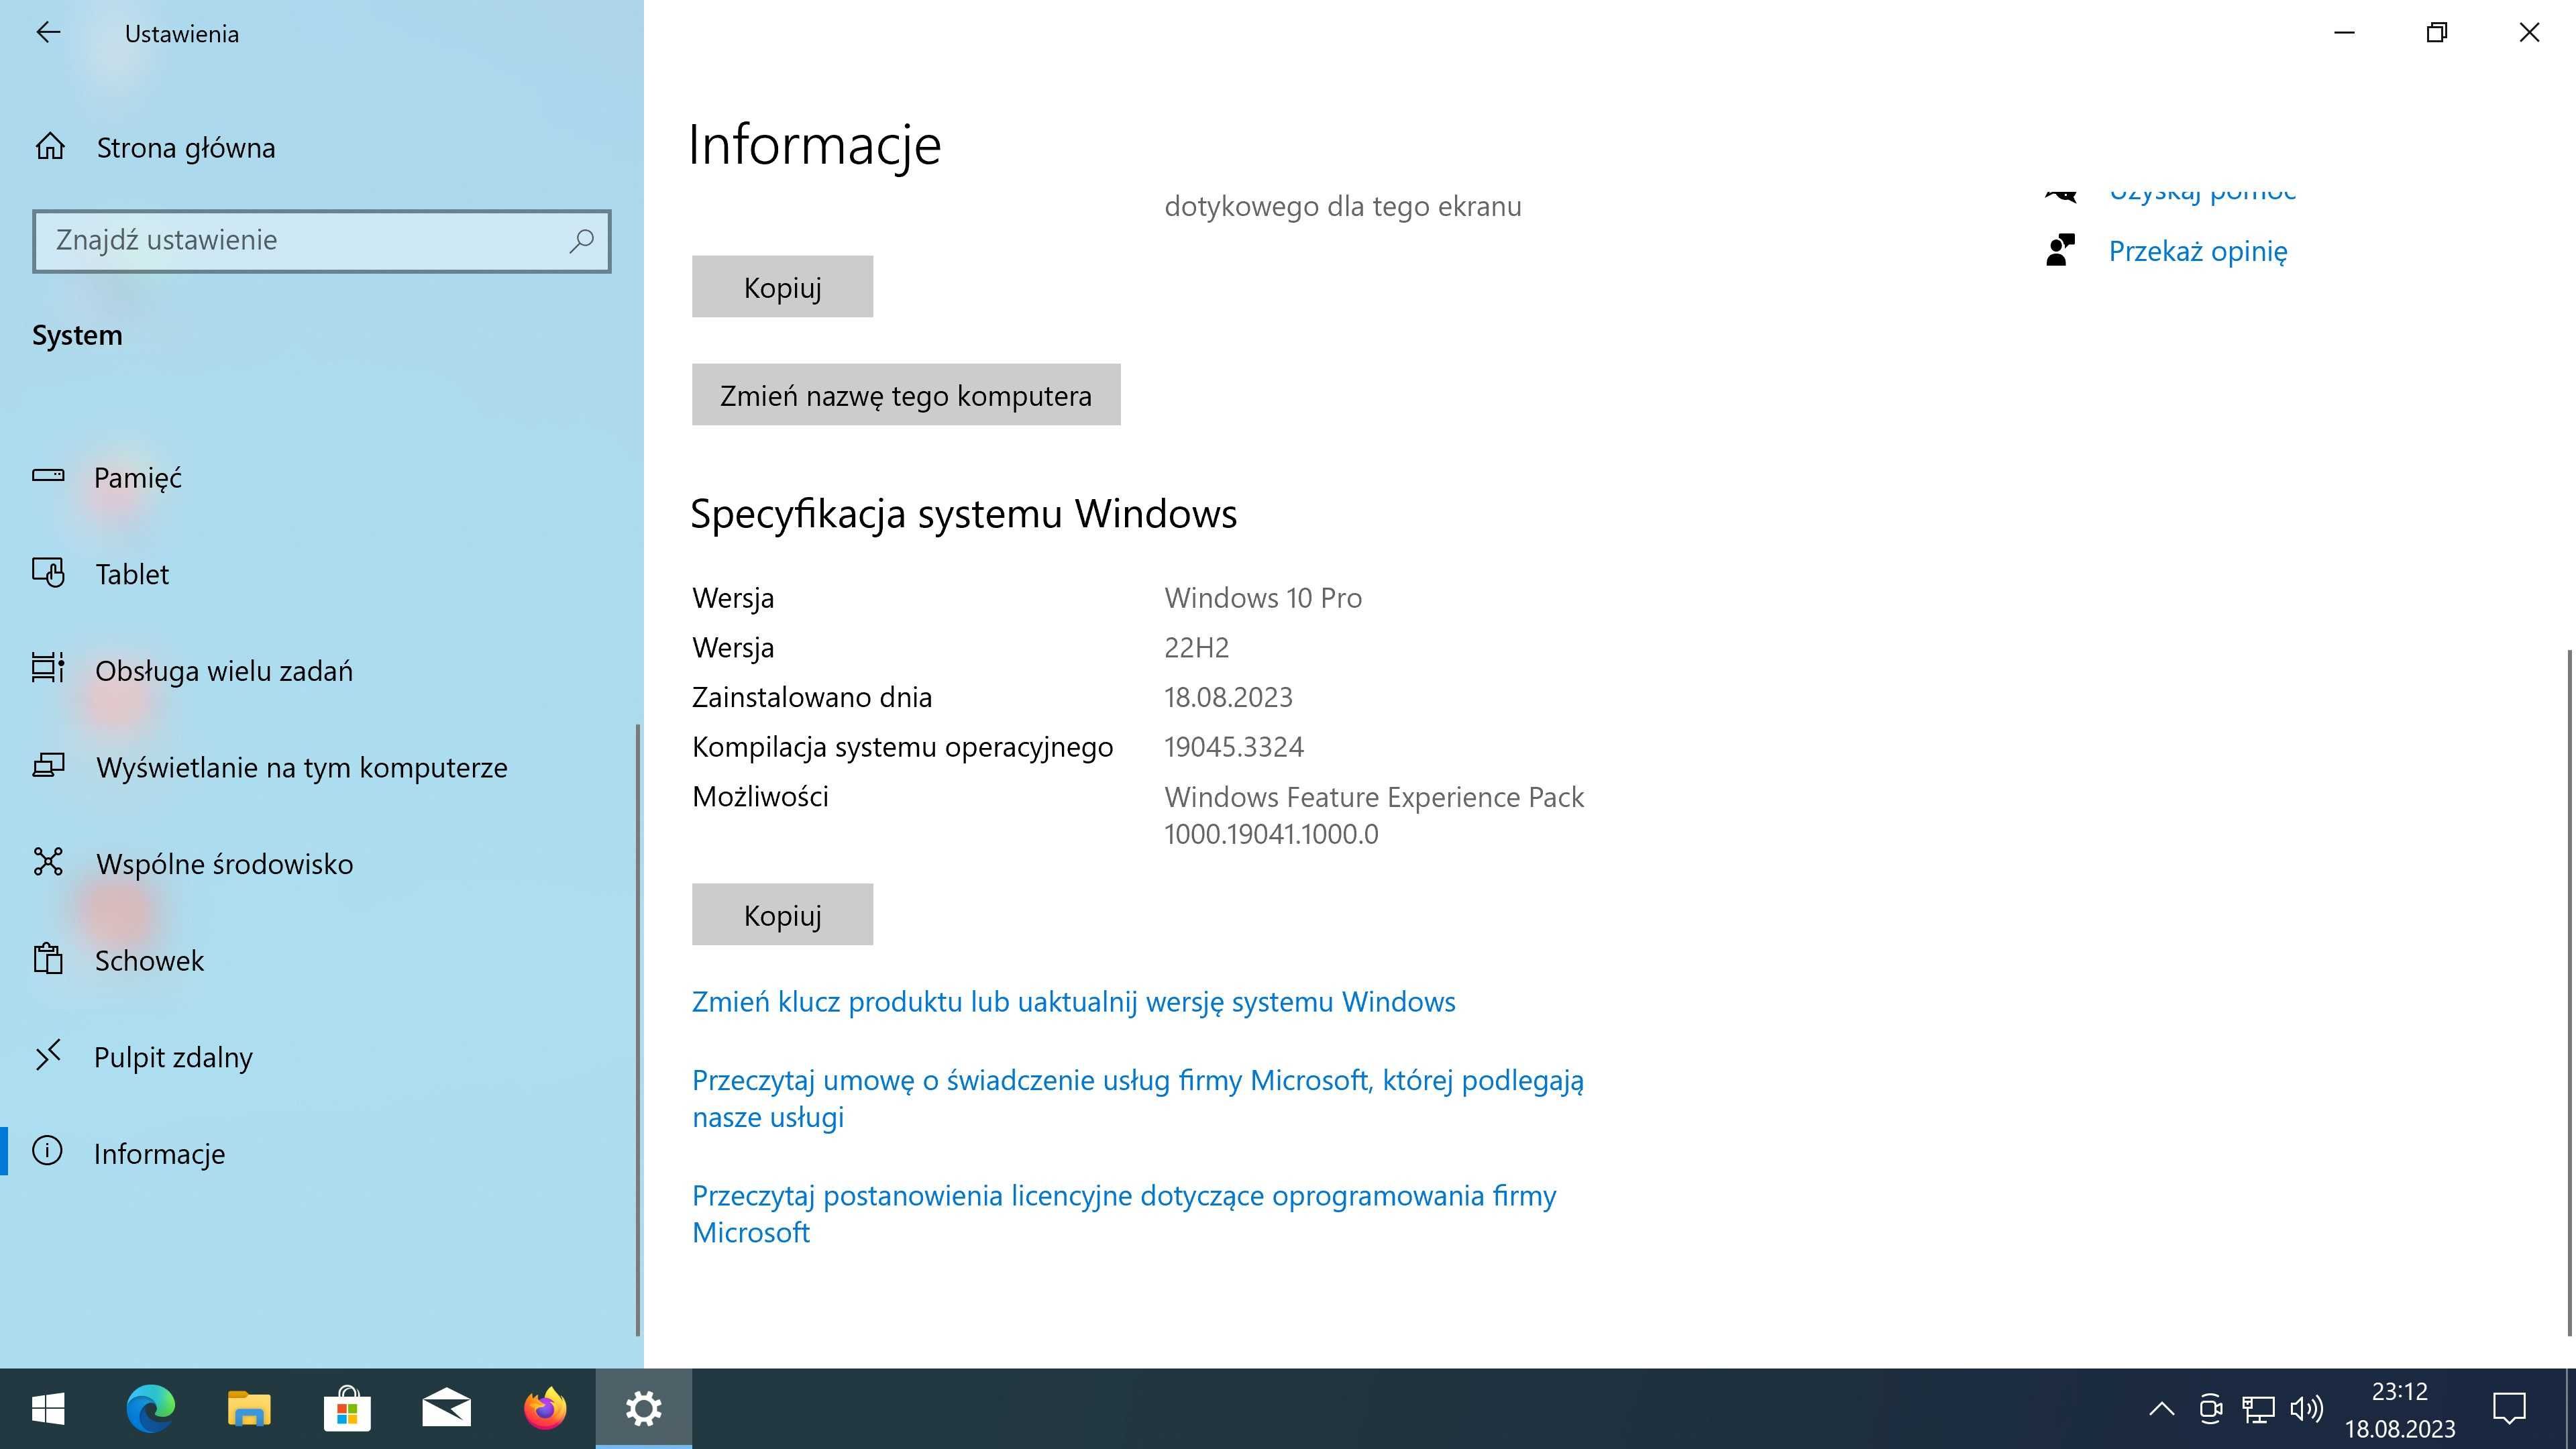2576x1449 pixels.
Task: Open volume control tray icon
Action: pos(2306,1409)
